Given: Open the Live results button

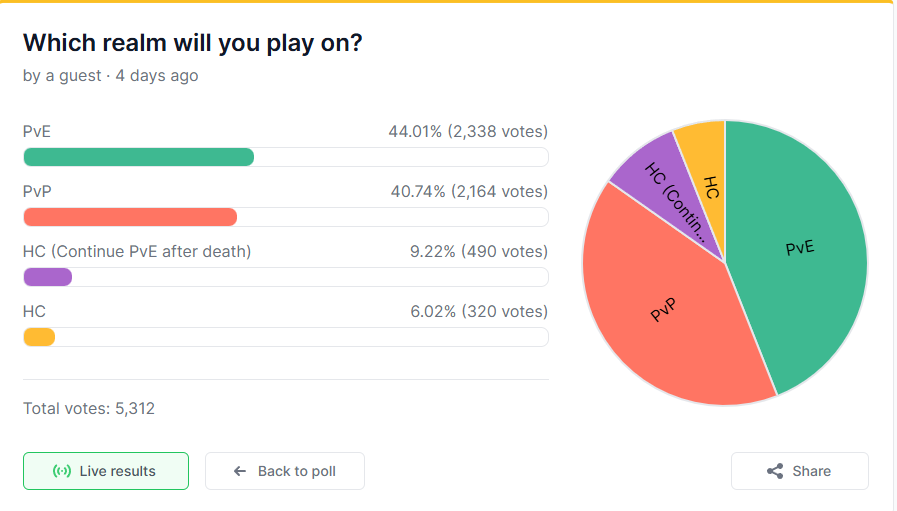Looking at the screenshot, I should (106, 471).
